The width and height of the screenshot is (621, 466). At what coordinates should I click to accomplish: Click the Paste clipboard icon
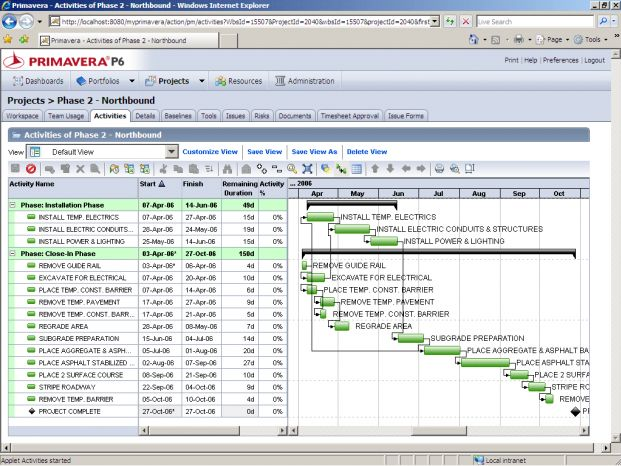[x=194, y=169]
